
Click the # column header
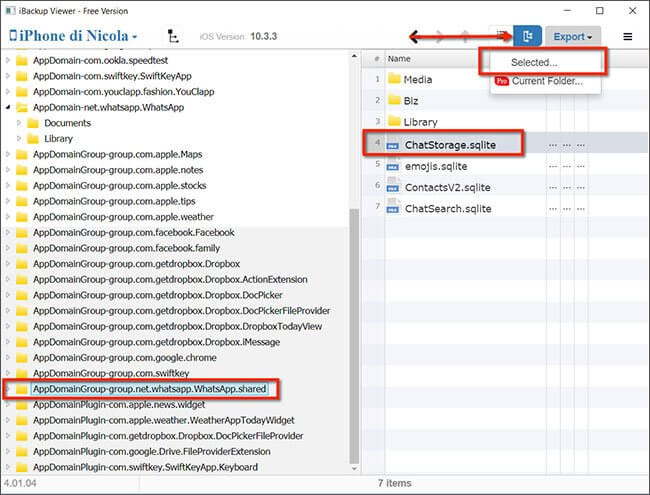pyautogui.click(x=376, y=59)
